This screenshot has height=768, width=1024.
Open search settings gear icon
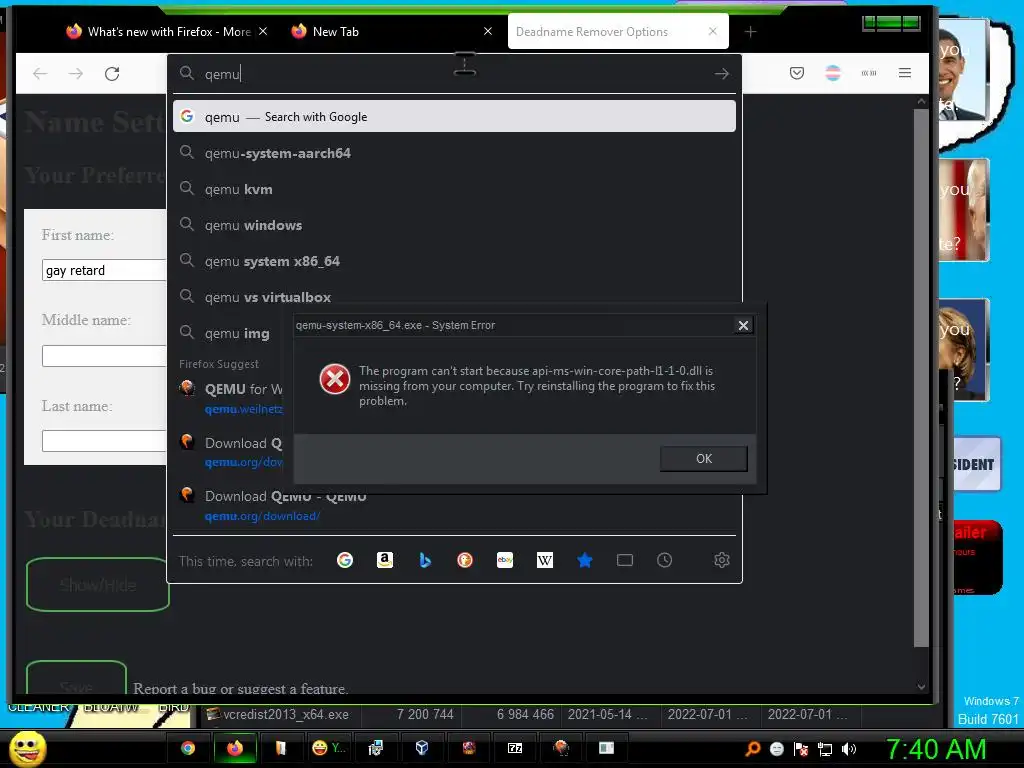[722, 560]
